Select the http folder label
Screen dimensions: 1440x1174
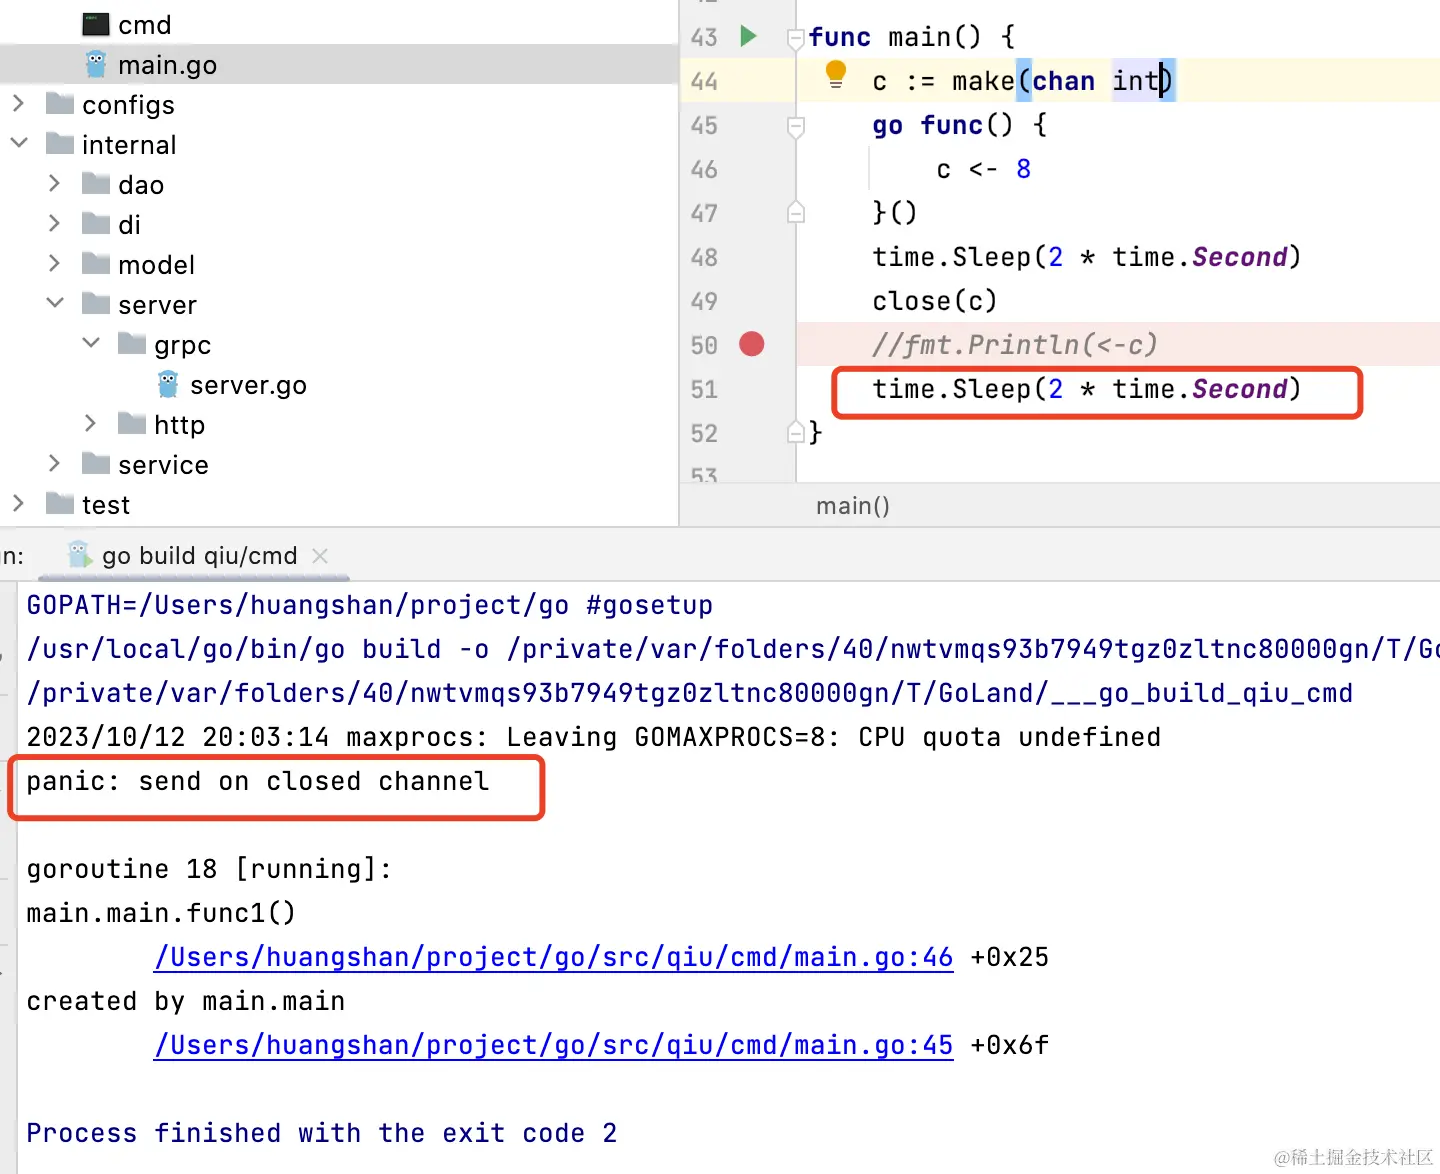pos(180,425)
